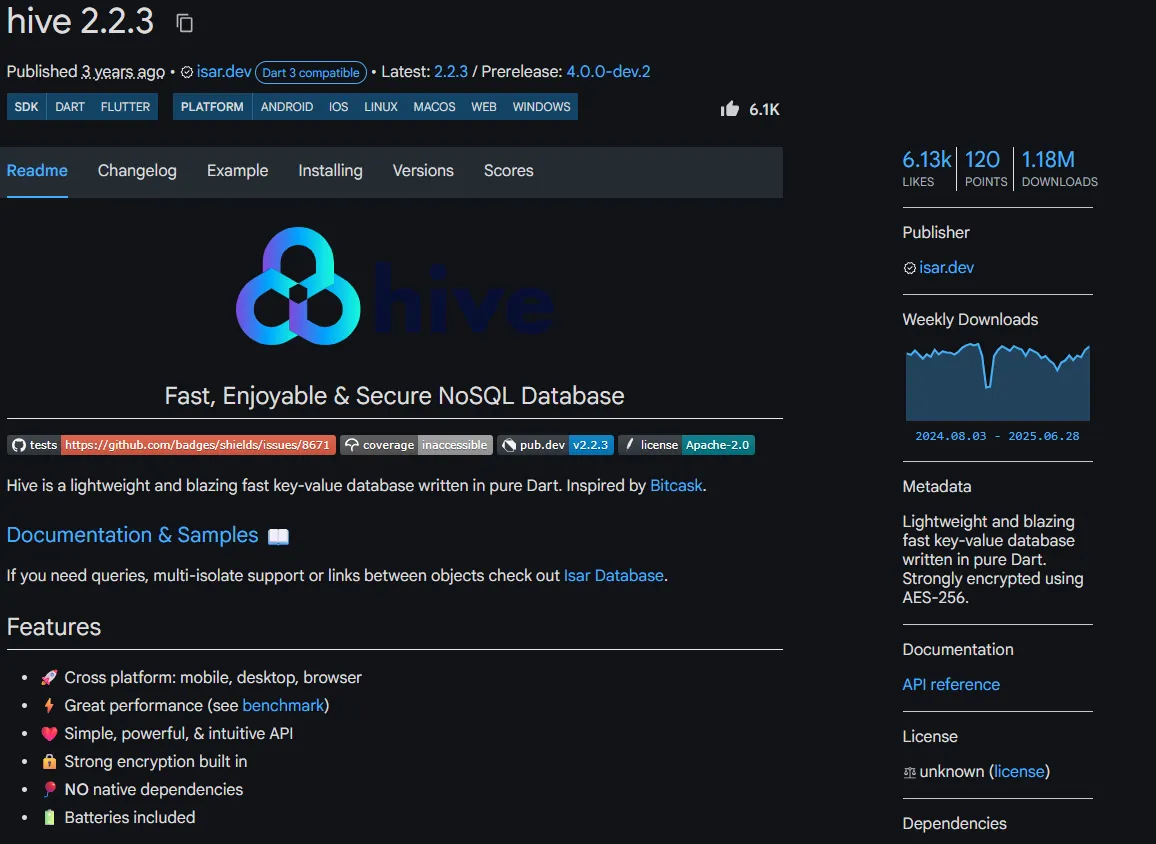Open isar.dev link under Publisher
This screenshot has width=1156, height=844.
click(947, 268)
